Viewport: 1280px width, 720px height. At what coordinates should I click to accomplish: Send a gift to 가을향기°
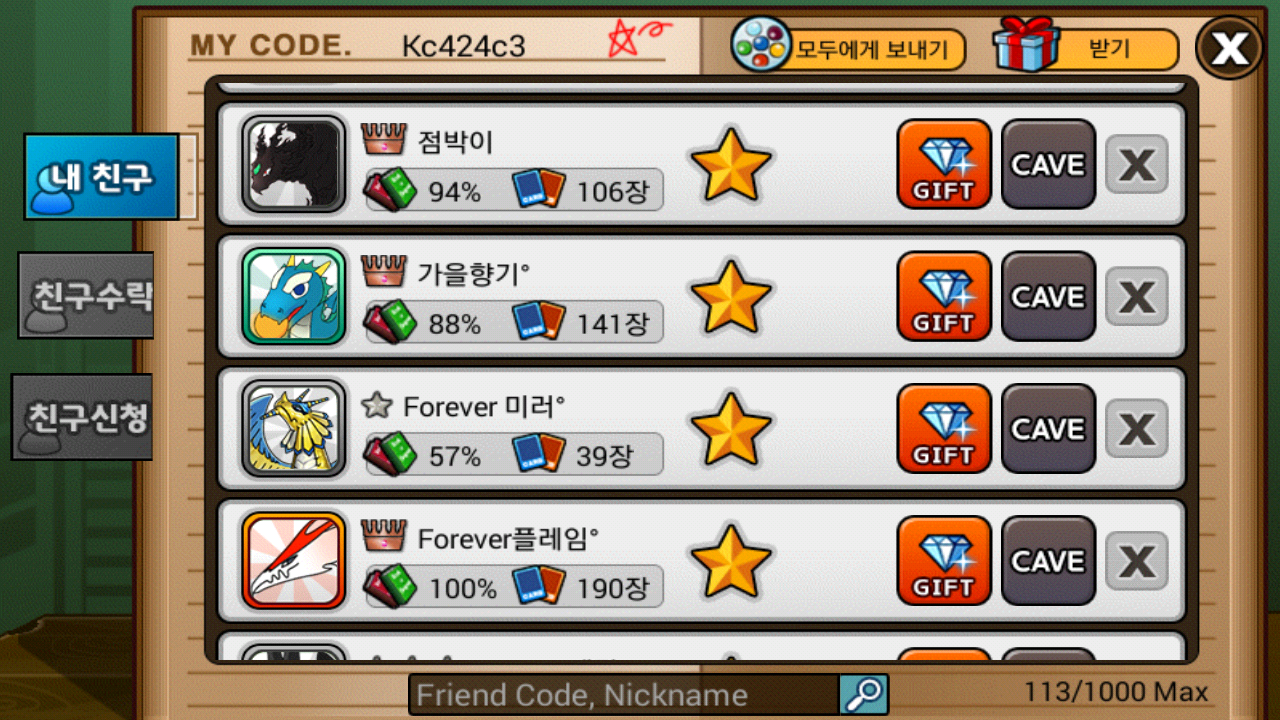(x=944, y=296)
